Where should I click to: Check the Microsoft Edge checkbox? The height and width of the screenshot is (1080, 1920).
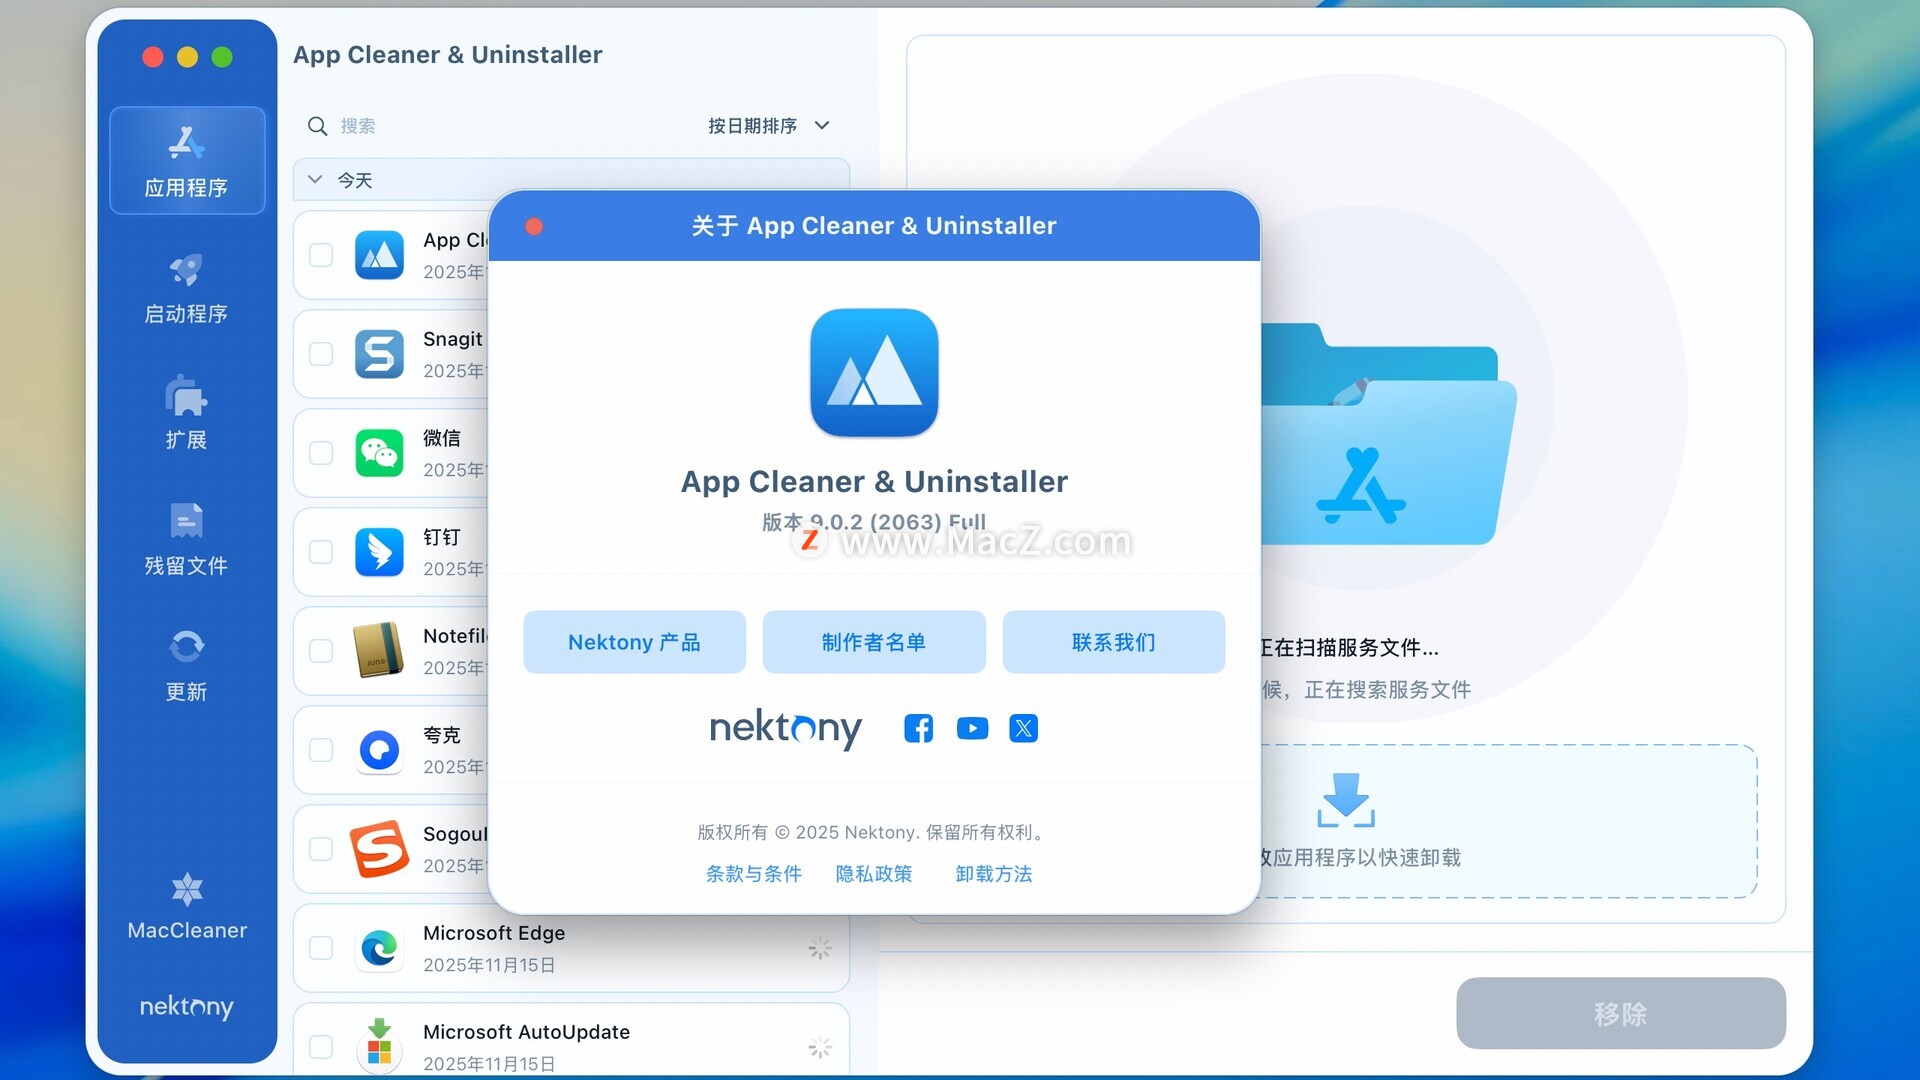321,948
